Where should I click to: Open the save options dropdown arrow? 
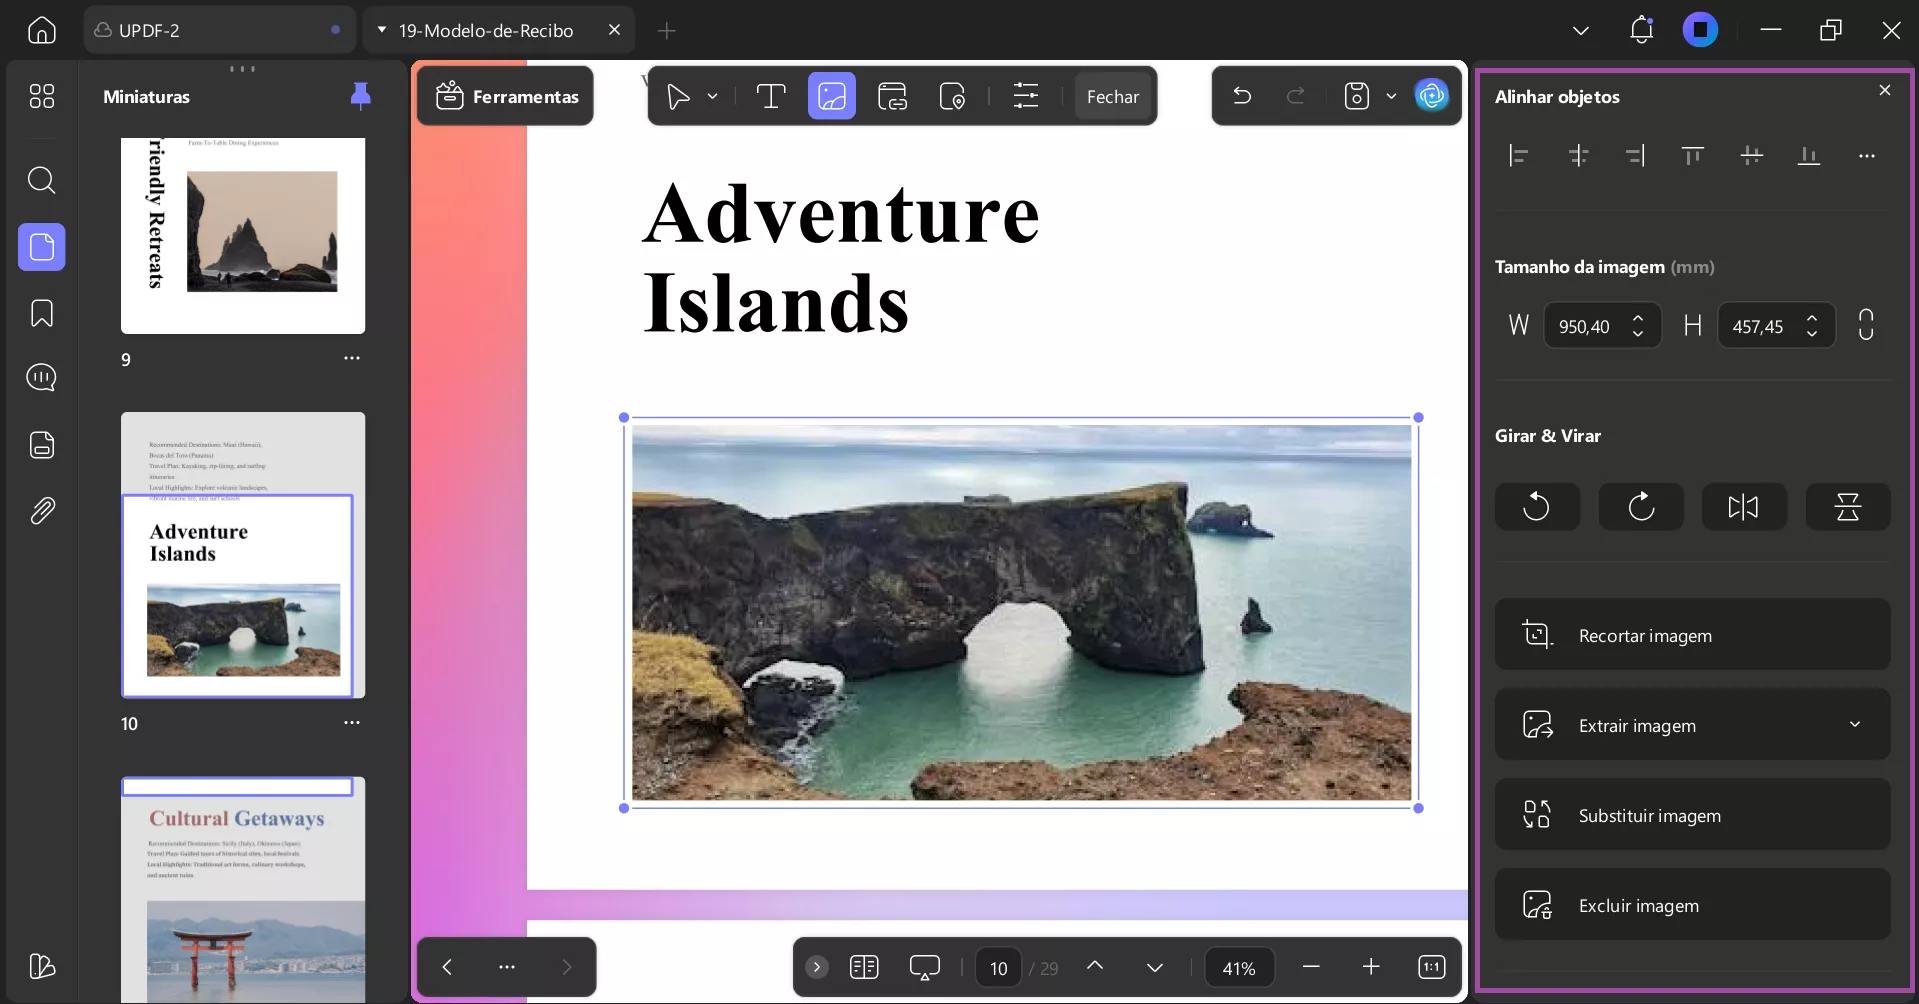coord(1391,97)
